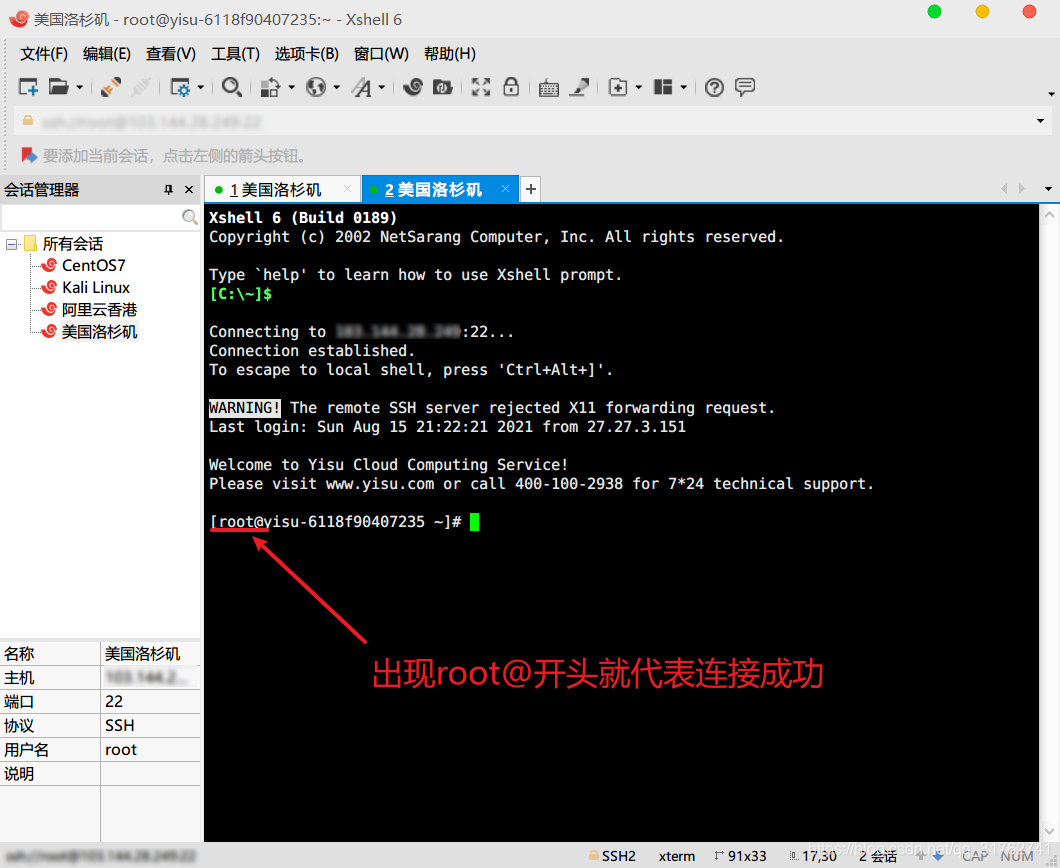
Task: Select 阿里云香港 session in tree
Action: (x=99, y=310)
